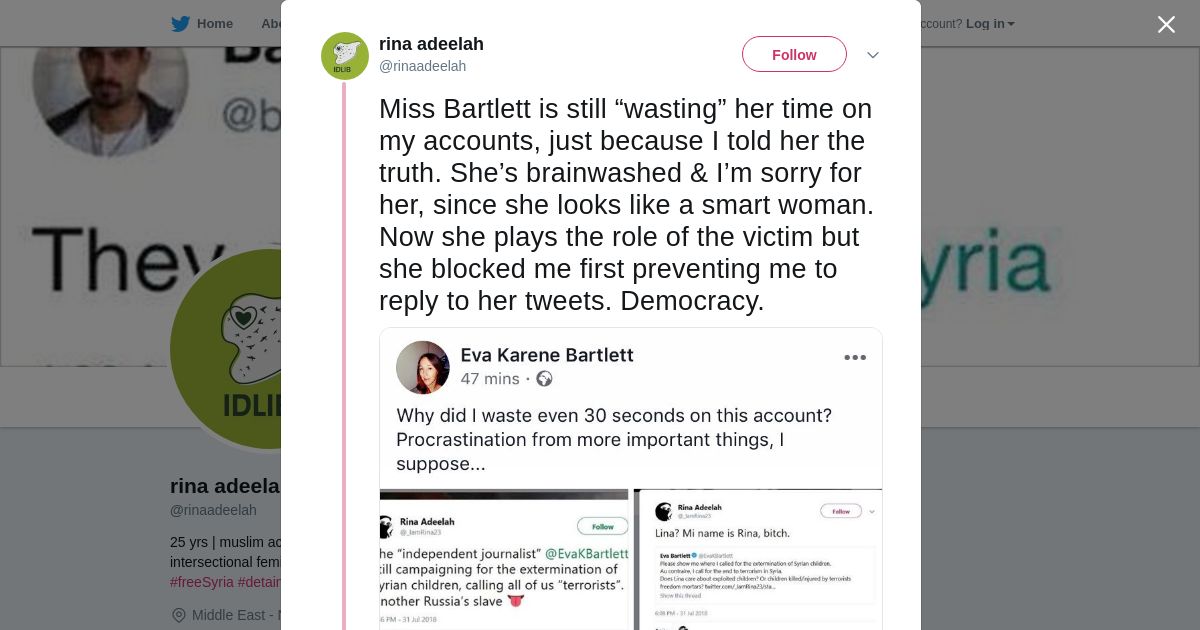Click rina adeelah's green avatar in the tweet
The height and width of the screenshot is (630, 1200).
click(x=345, y=56)
